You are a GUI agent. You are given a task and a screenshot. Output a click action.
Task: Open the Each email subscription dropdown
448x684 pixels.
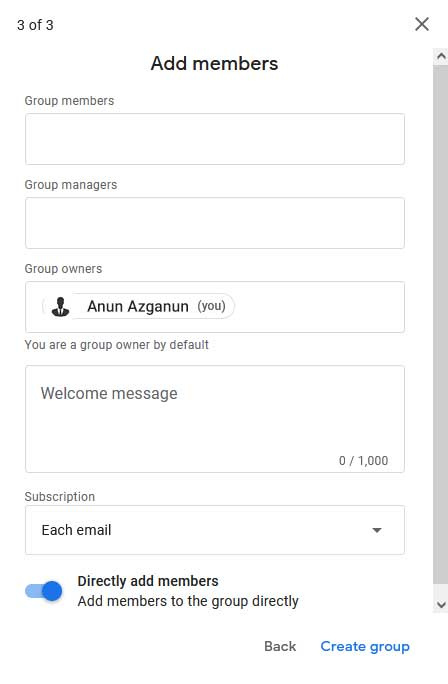pyautogui.click(x=215, y=530)
